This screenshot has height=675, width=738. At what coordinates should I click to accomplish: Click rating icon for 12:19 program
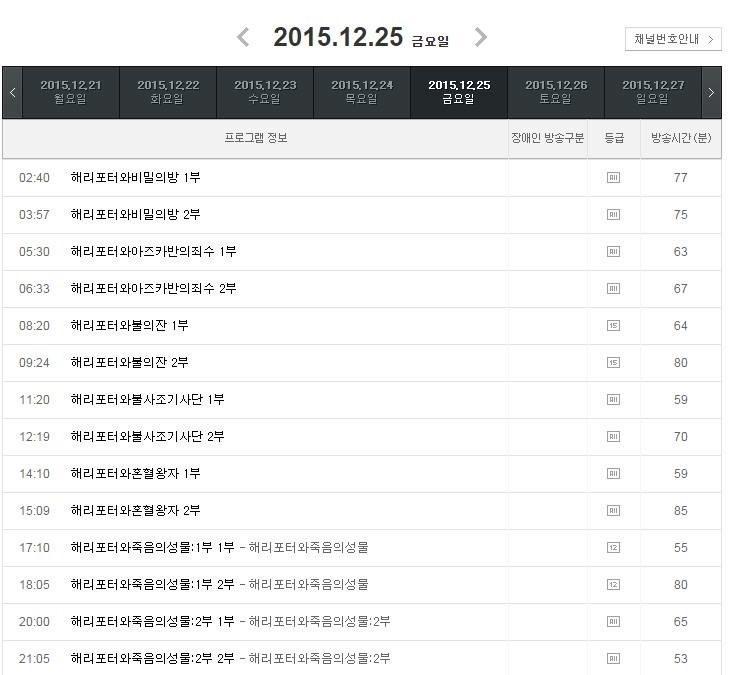coord(613,437)
